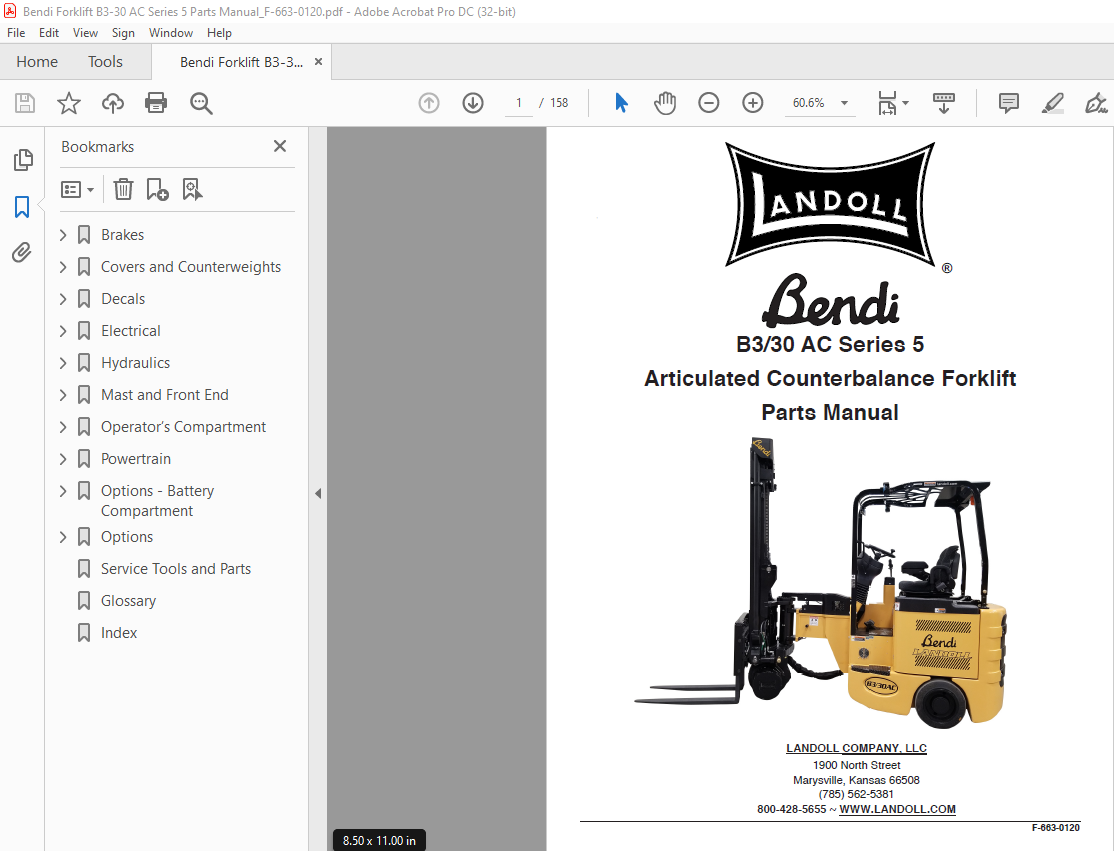
Task: Activate the Selection arrow tool
Action: tap(622, 103)
